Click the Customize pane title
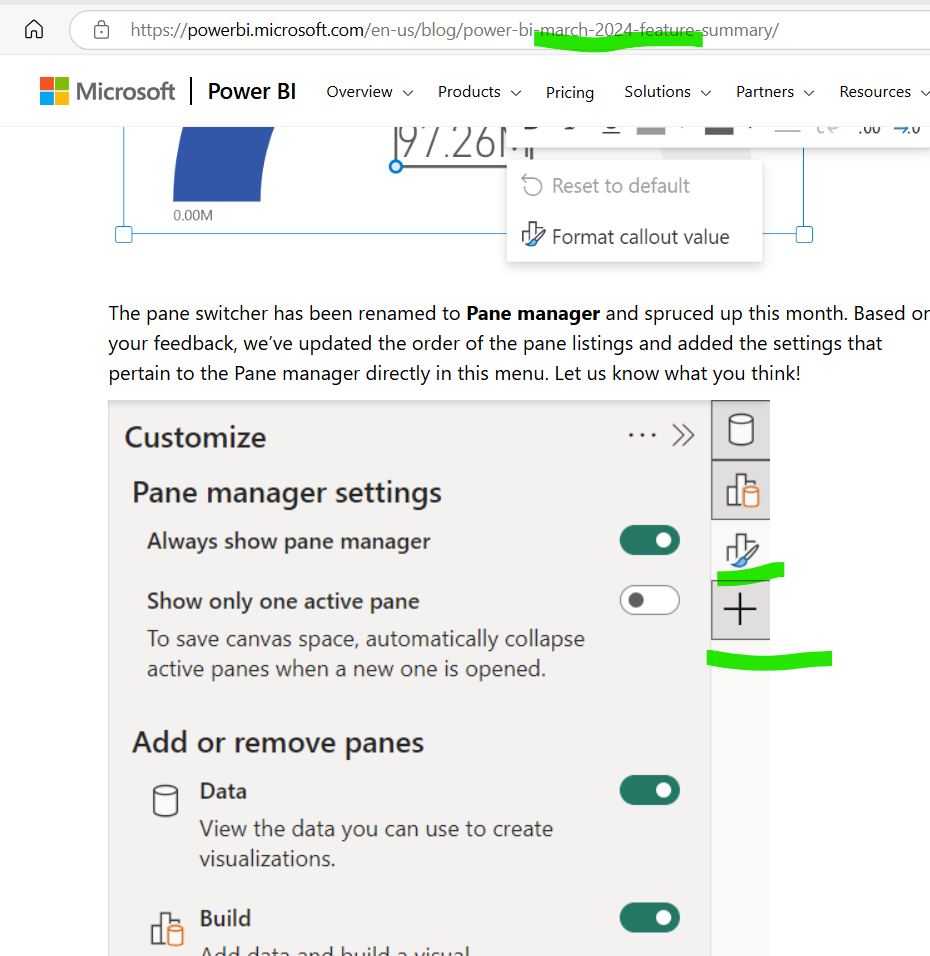Image resolution: width=930 pixels, height=956 pixels. (195, 437)
